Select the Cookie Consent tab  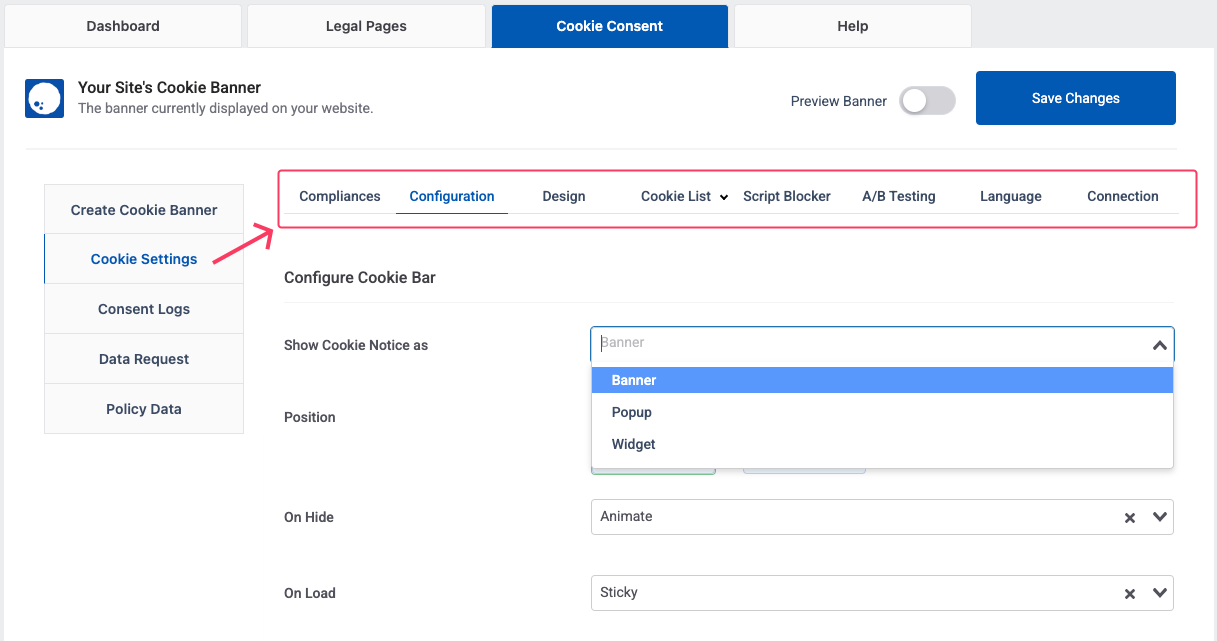coord(610,26)
